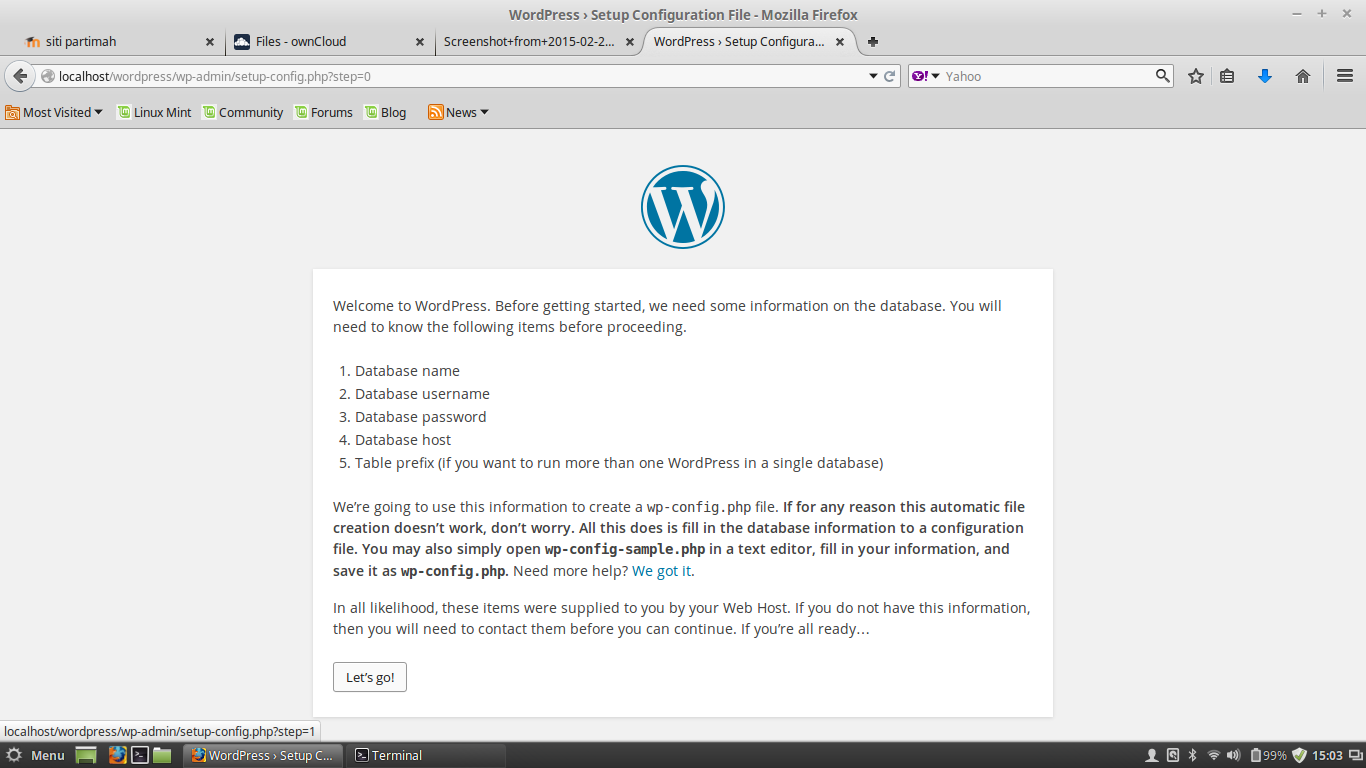This screenshot has height=768, width=1366.
Task: Close the Screenshot+from+2015 tab
Action: coord(630,42)
